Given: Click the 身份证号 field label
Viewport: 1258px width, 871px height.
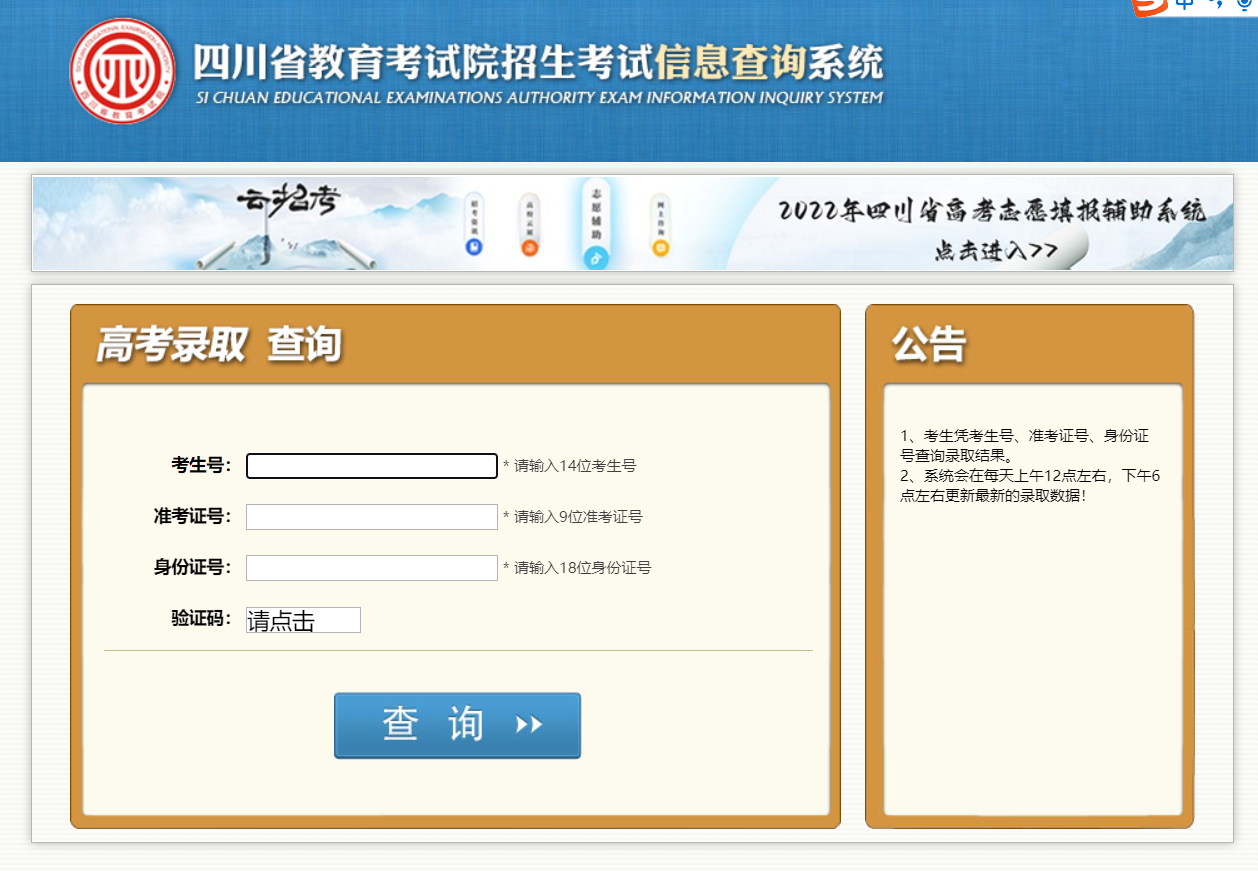Looking at the screenshot, I should click(192, 567).
